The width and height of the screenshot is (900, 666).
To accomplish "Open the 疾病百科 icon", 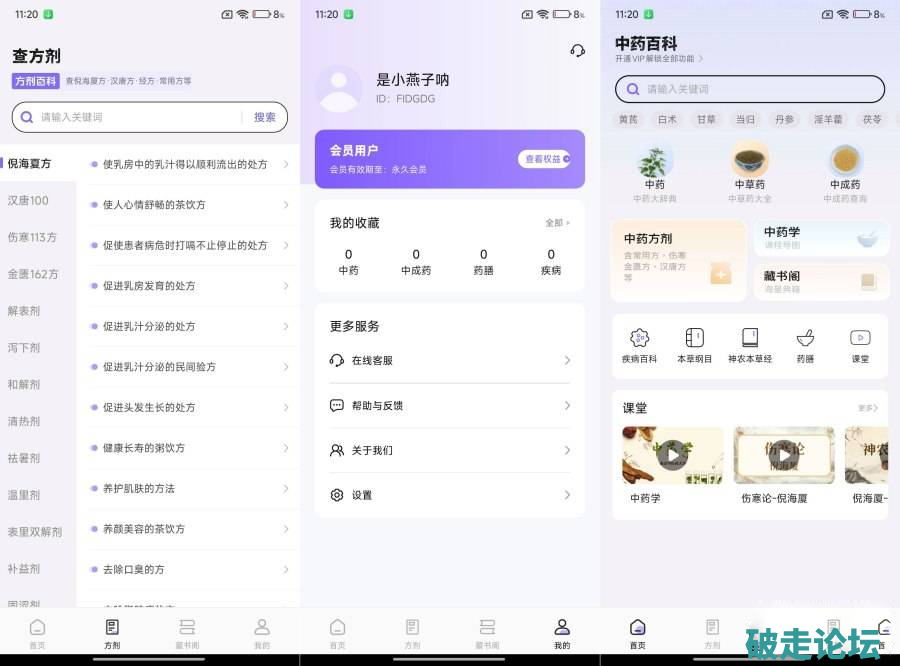I will pos(639,338).
